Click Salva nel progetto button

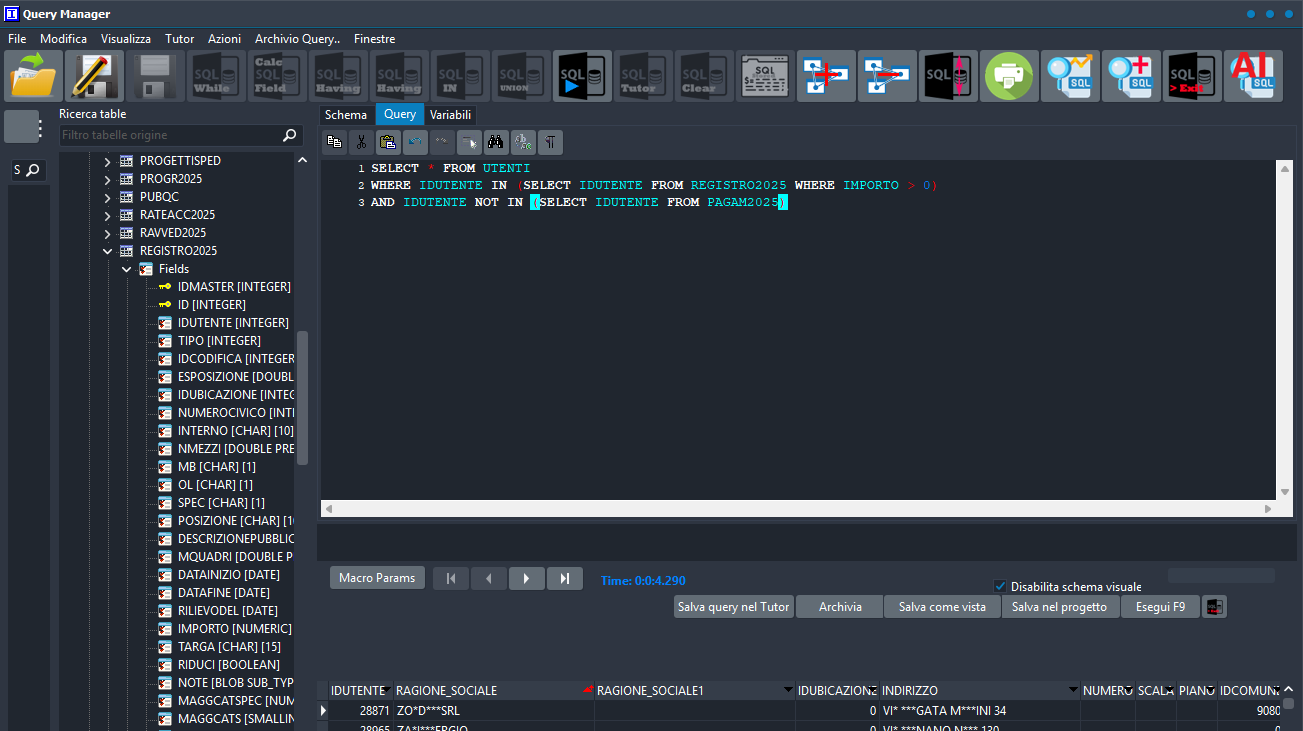point(1059,607)
